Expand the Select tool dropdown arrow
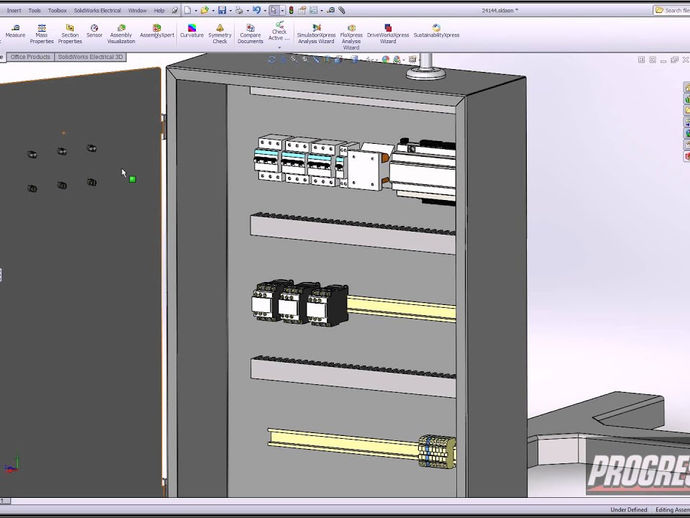690x518 pixels. pyautogui.click(x=282, y=11)
